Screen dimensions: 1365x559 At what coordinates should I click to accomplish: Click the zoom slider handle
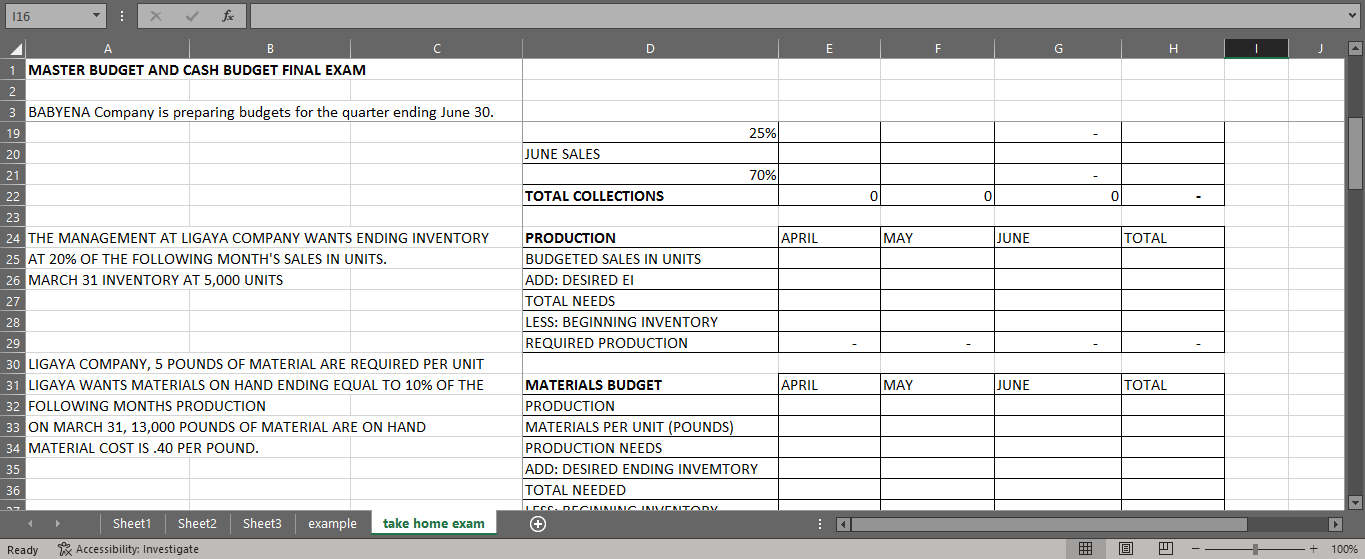point(1256,549)
